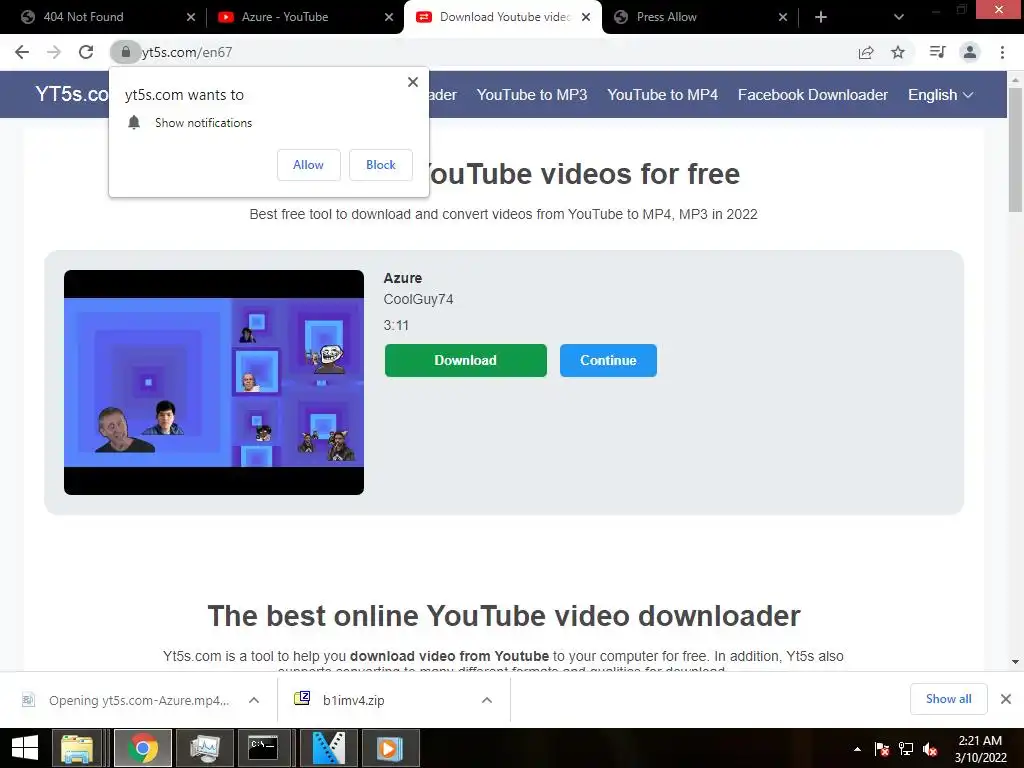1024x768 pixels.
Task: Click the lock icon in address bar
Action: pos(125,52)
